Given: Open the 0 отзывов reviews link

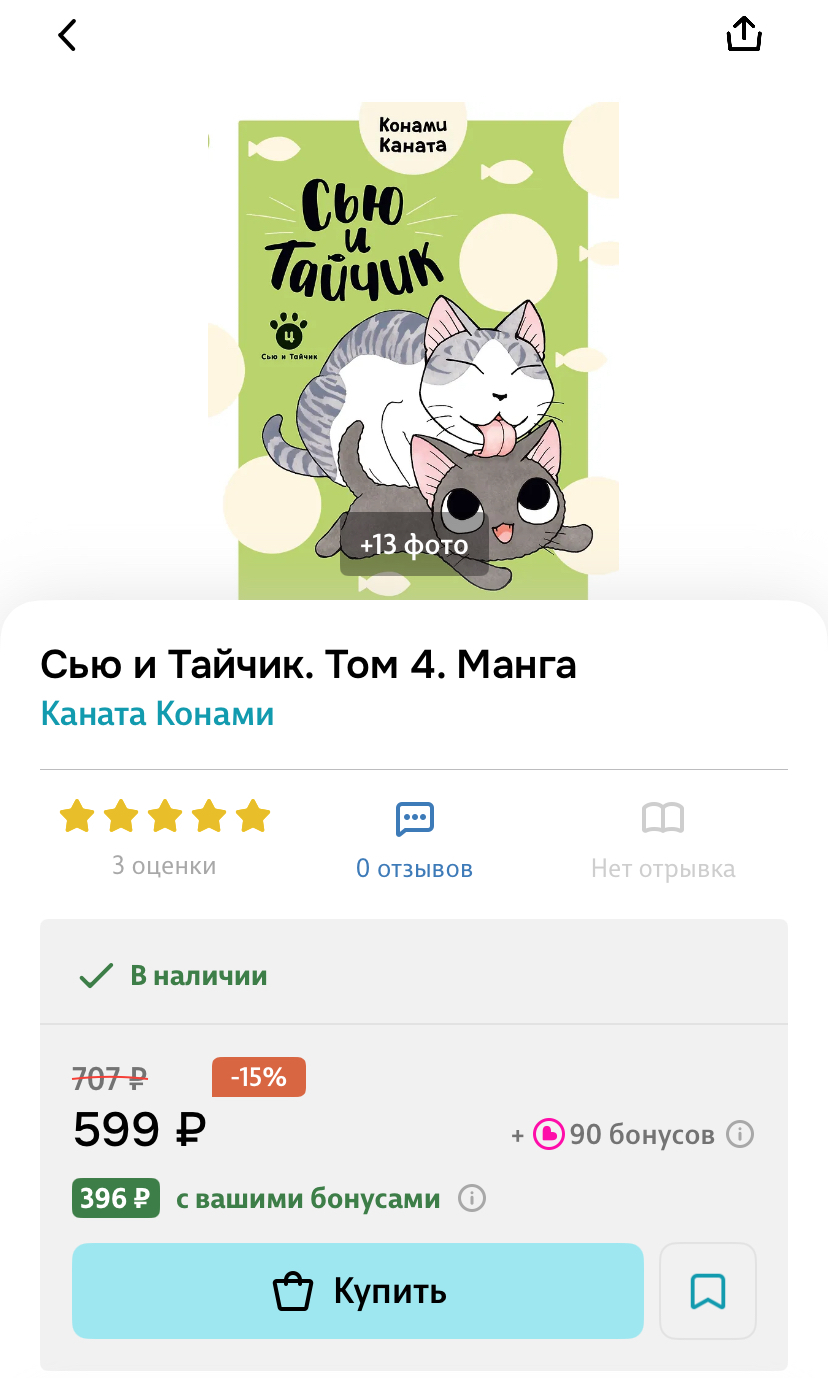Looking at the screenshot, I should [414, 869].
